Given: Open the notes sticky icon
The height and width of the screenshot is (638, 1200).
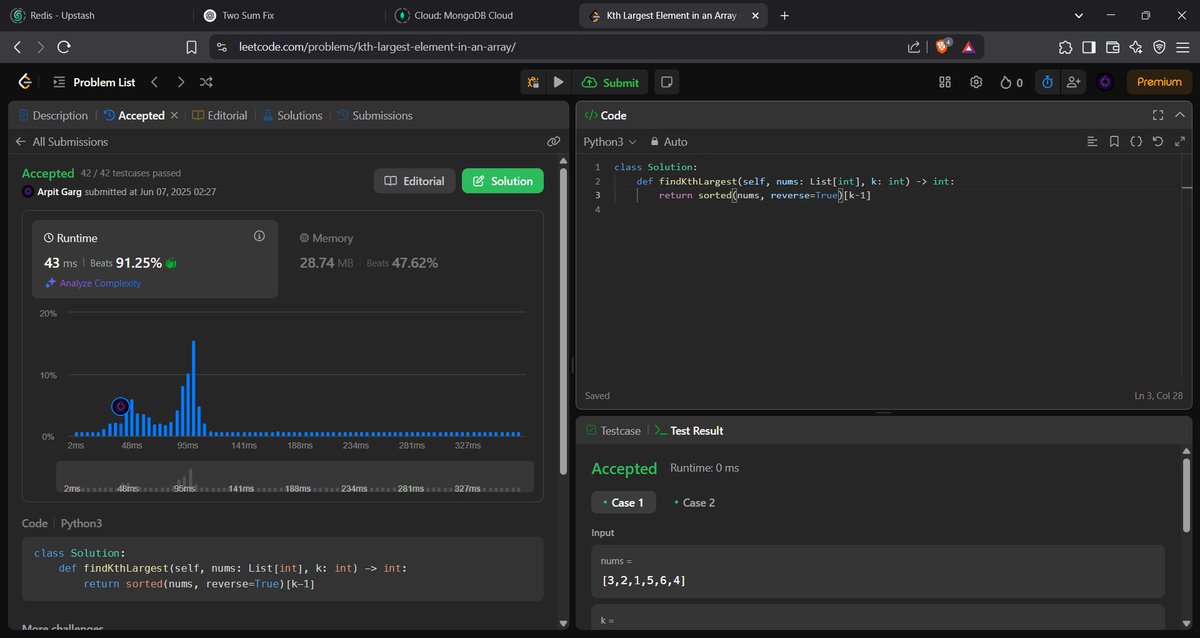Looking at the screenshot, I should click(667, 82).
